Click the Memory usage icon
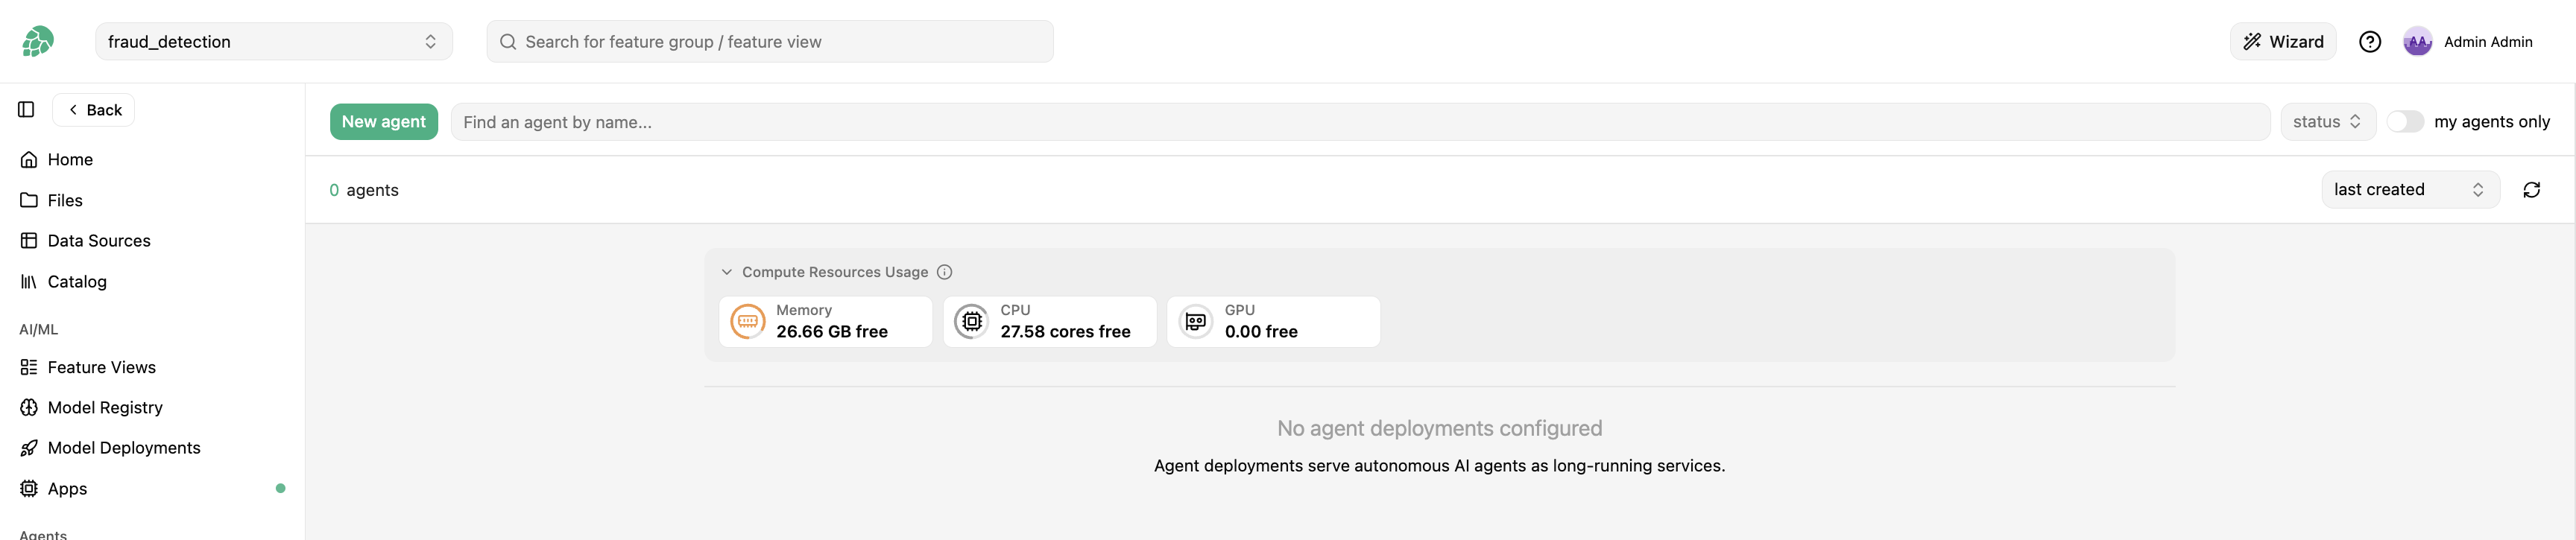Viewport: 2576px width, 540px height. click(x=748, y=322)
